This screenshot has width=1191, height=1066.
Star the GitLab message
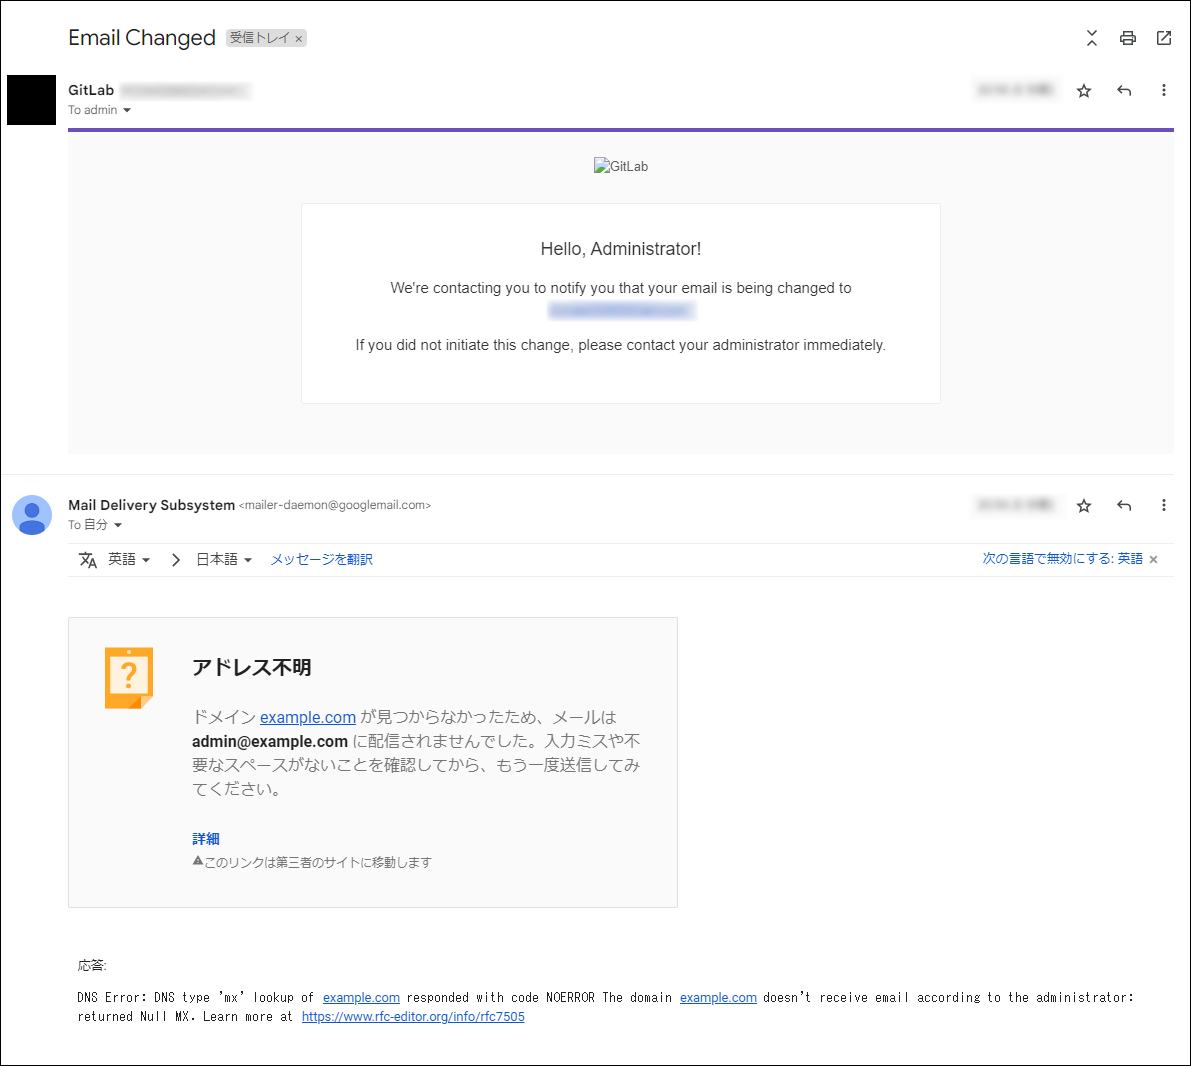point(1084,91)
